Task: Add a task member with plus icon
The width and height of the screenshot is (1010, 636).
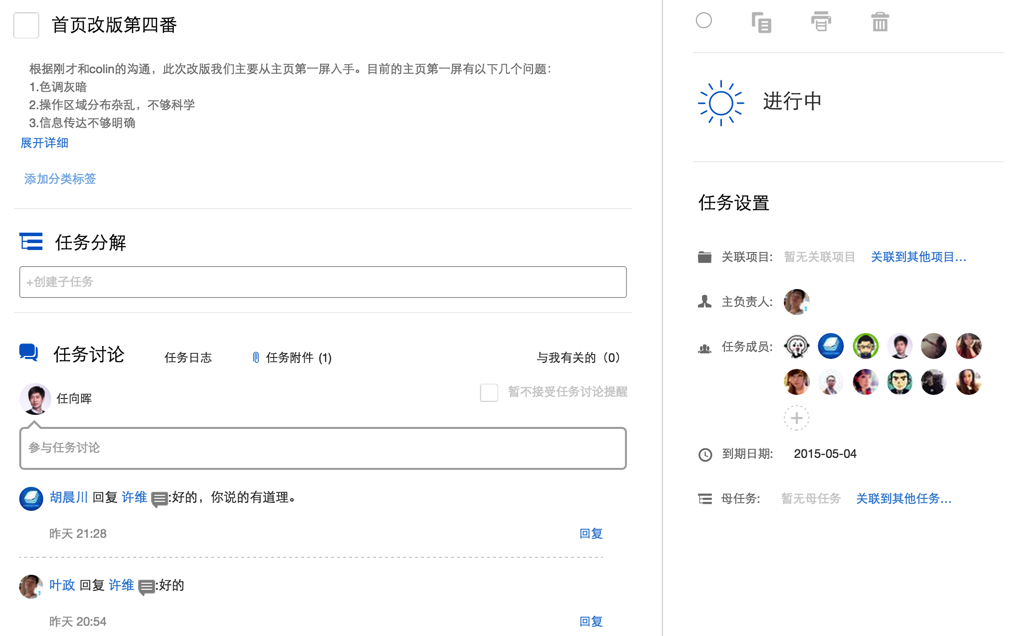Action: pos(796,418)
